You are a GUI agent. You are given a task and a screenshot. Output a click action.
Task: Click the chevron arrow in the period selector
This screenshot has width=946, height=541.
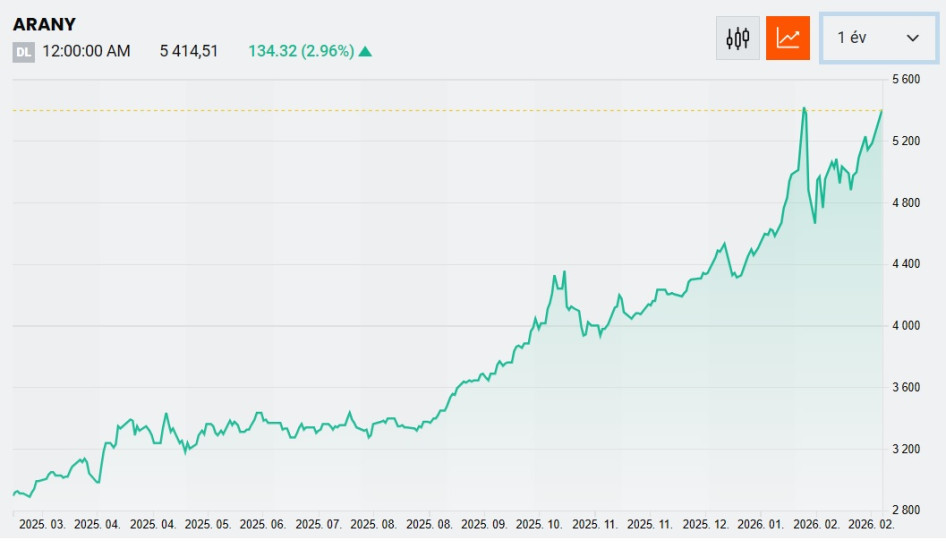pyautogui.click(x=912, y=38)
